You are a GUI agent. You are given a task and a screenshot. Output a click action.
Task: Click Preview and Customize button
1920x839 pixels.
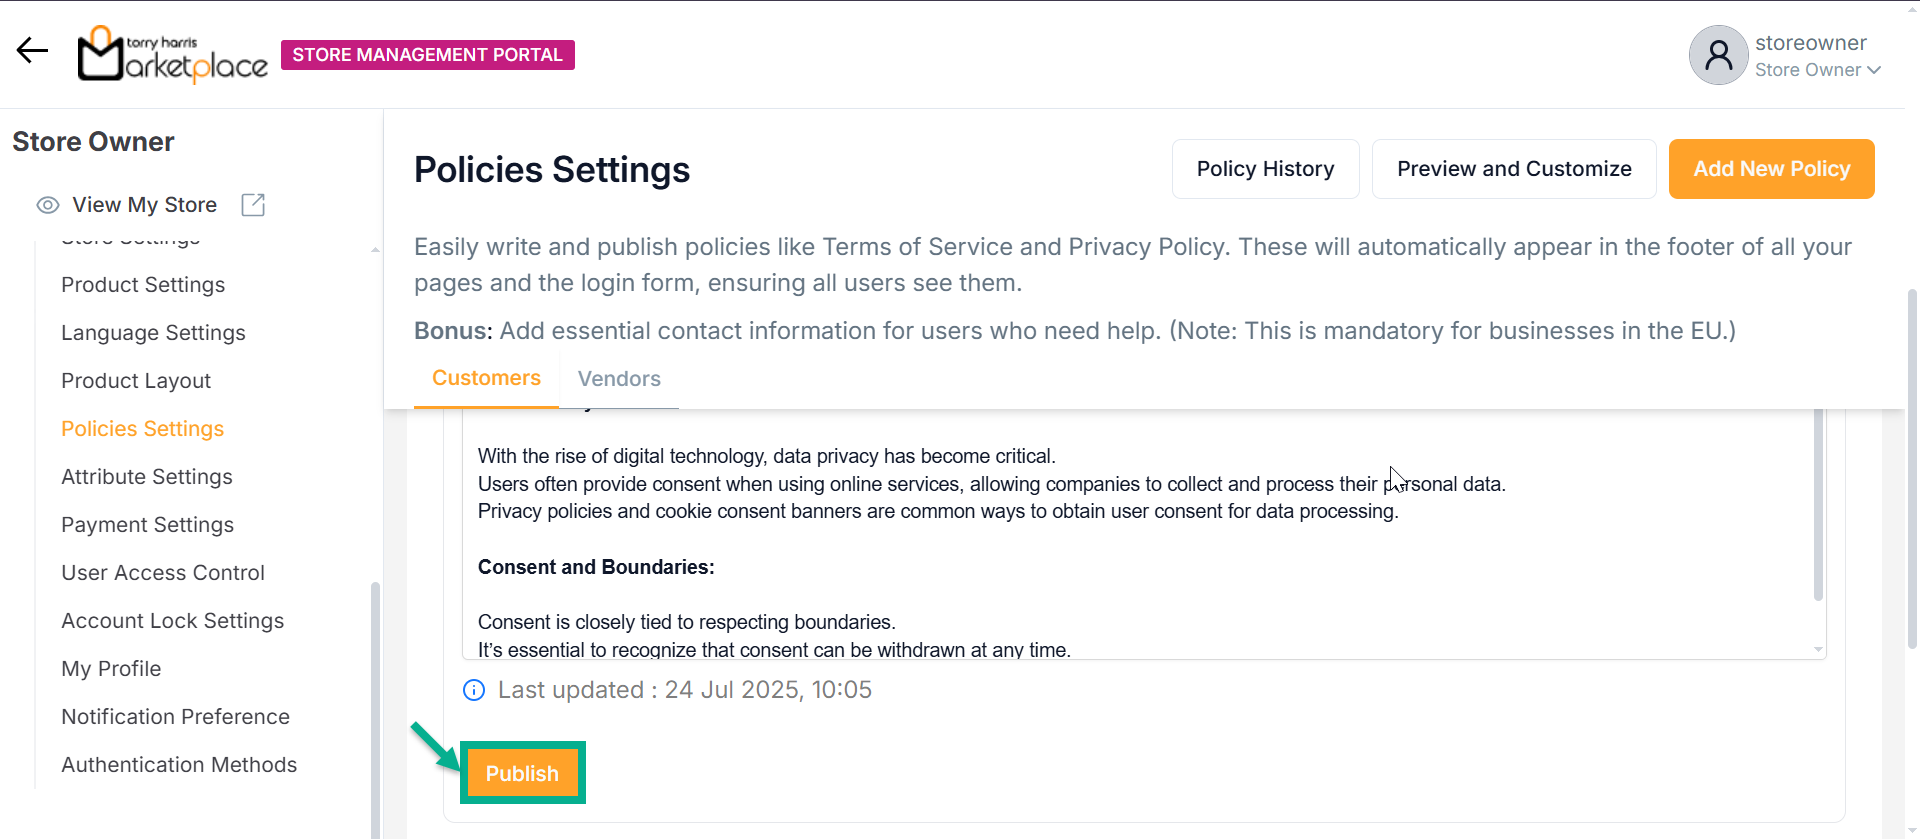(1514, 169)
